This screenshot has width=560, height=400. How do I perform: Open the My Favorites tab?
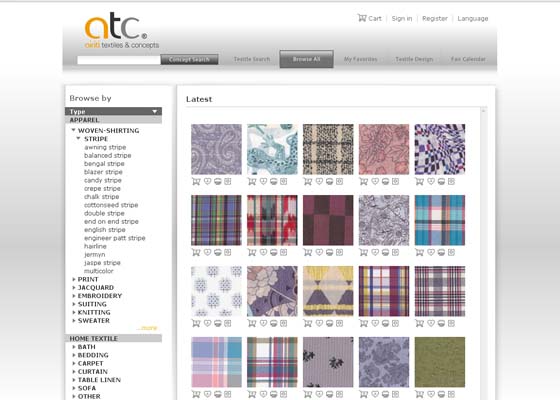click(360, 59)
